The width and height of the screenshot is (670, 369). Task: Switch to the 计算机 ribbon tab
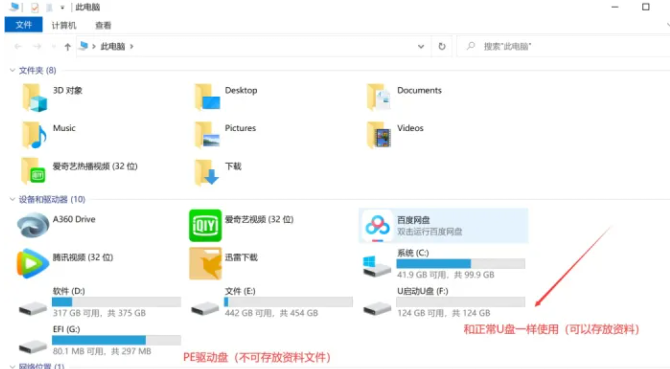pyautogui.click(x=64, y=25)
